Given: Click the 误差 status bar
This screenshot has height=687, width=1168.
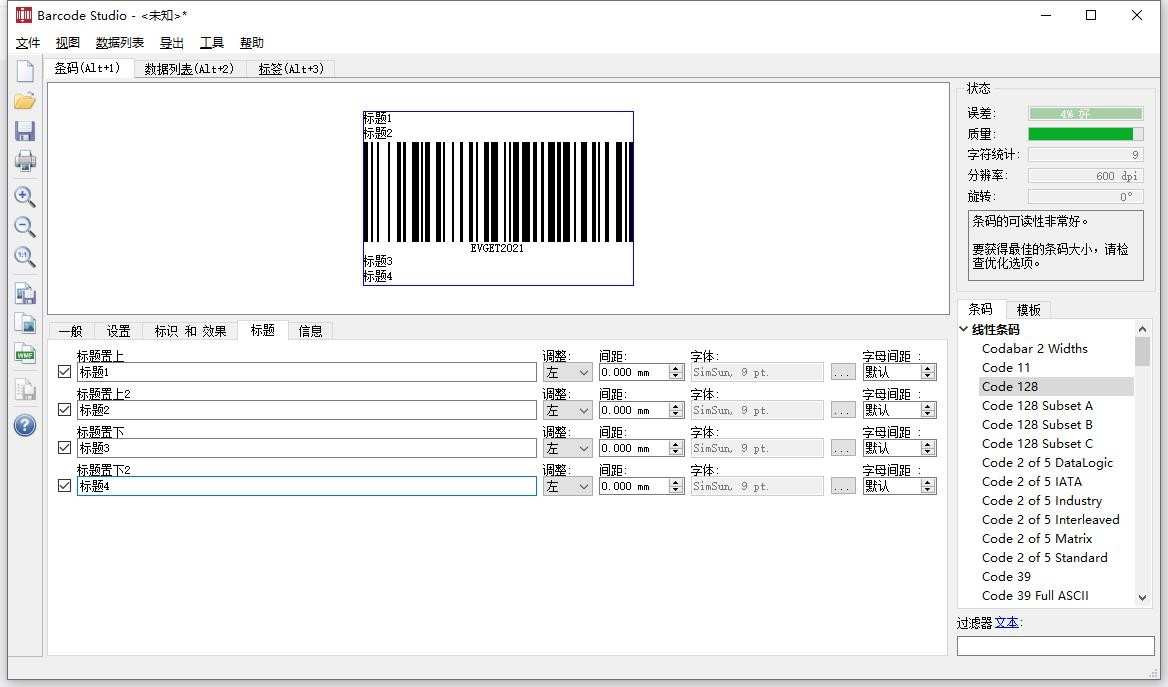Looking at the screenshot, I should (x=1085, y=113).
